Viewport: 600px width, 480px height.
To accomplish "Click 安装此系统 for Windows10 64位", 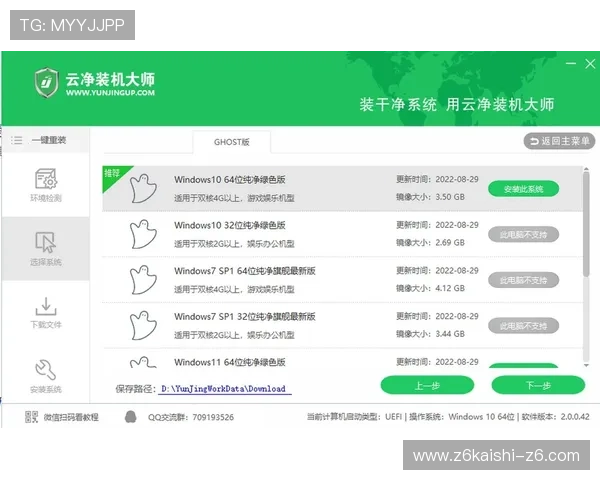I will pos(523,189).
